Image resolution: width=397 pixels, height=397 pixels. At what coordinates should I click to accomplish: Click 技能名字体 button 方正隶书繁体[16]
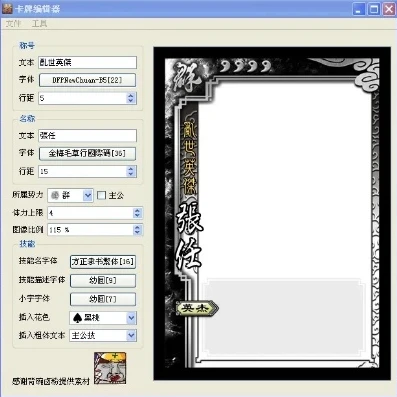pos(103,262)
